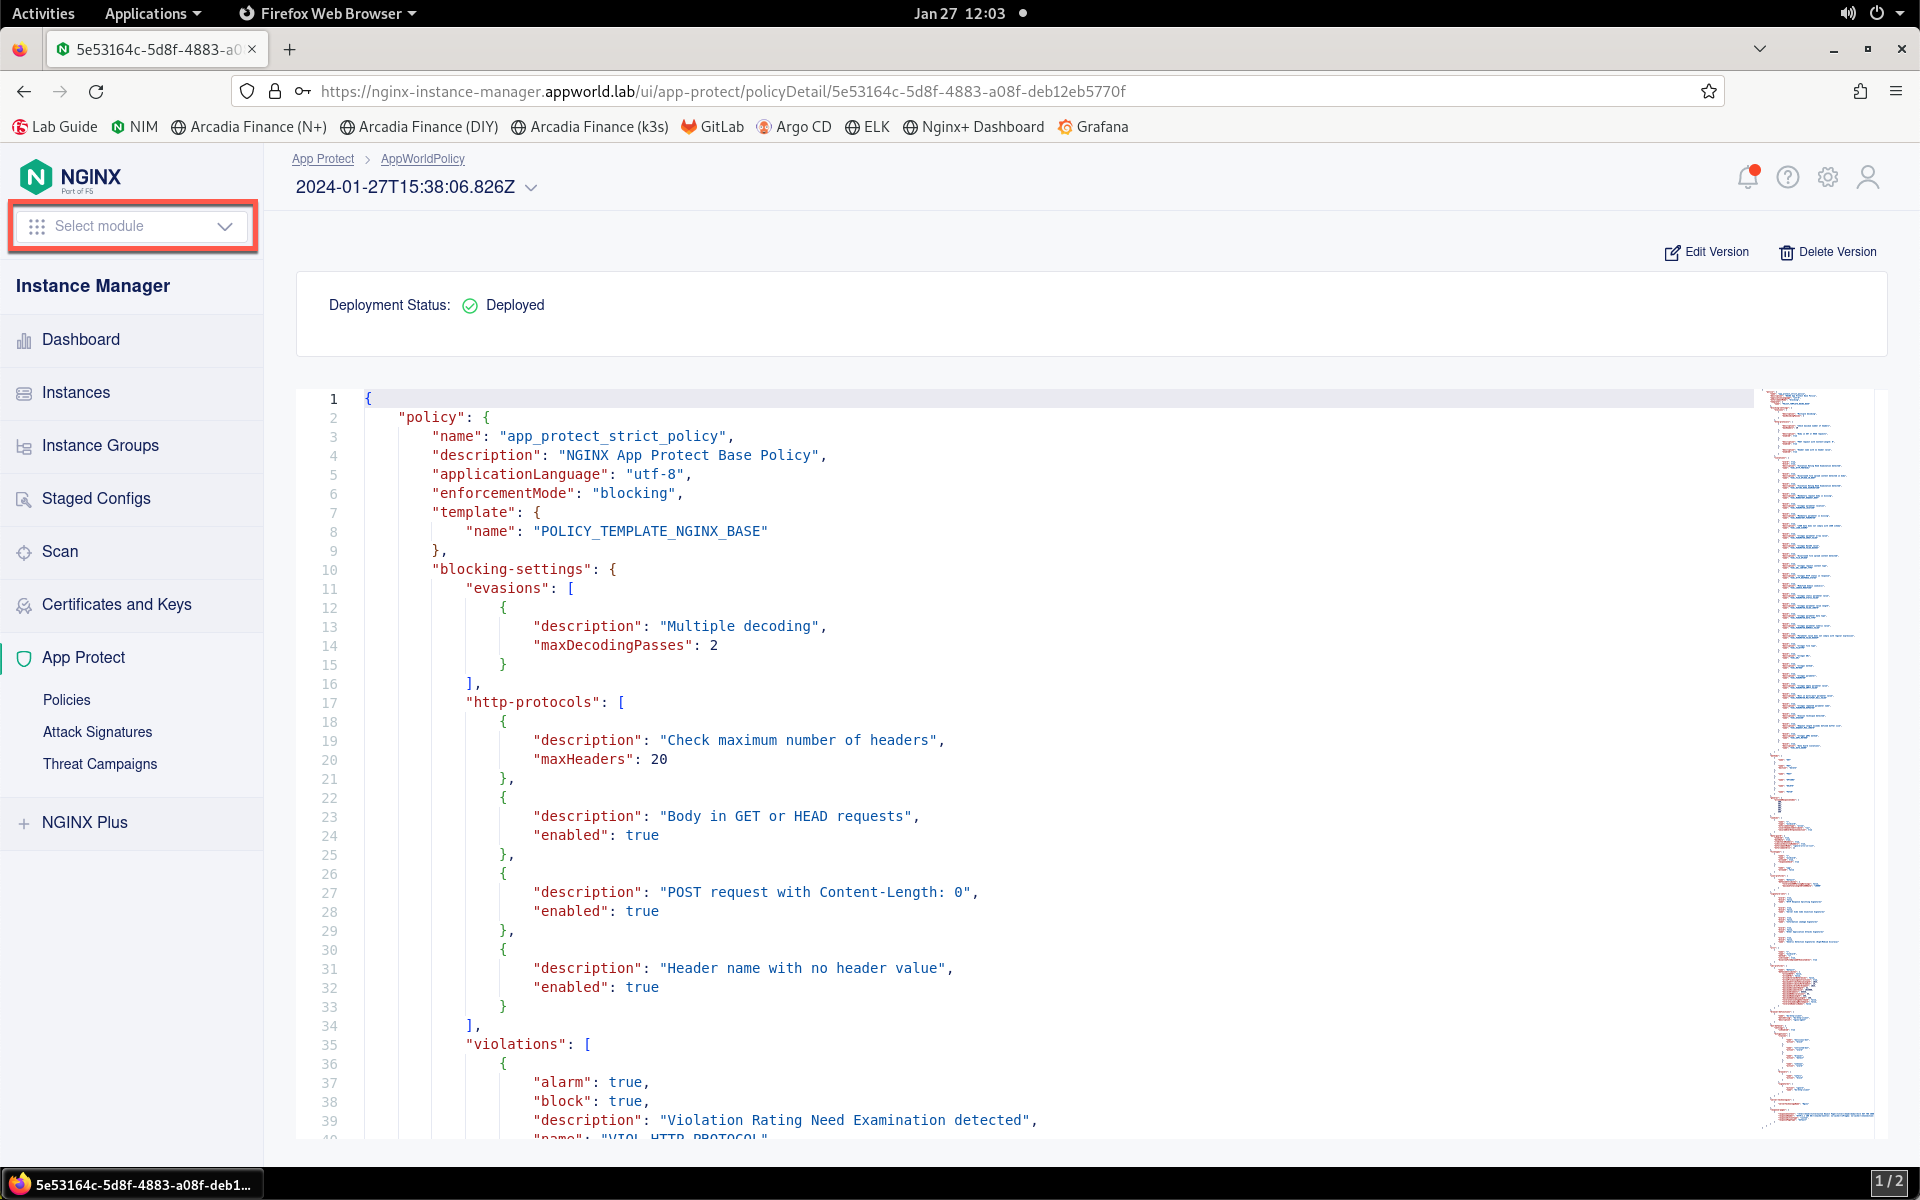The image size is (1920, 1200).
Task: Click the volume icon in system tray
Action: (x=1848, y=13)
